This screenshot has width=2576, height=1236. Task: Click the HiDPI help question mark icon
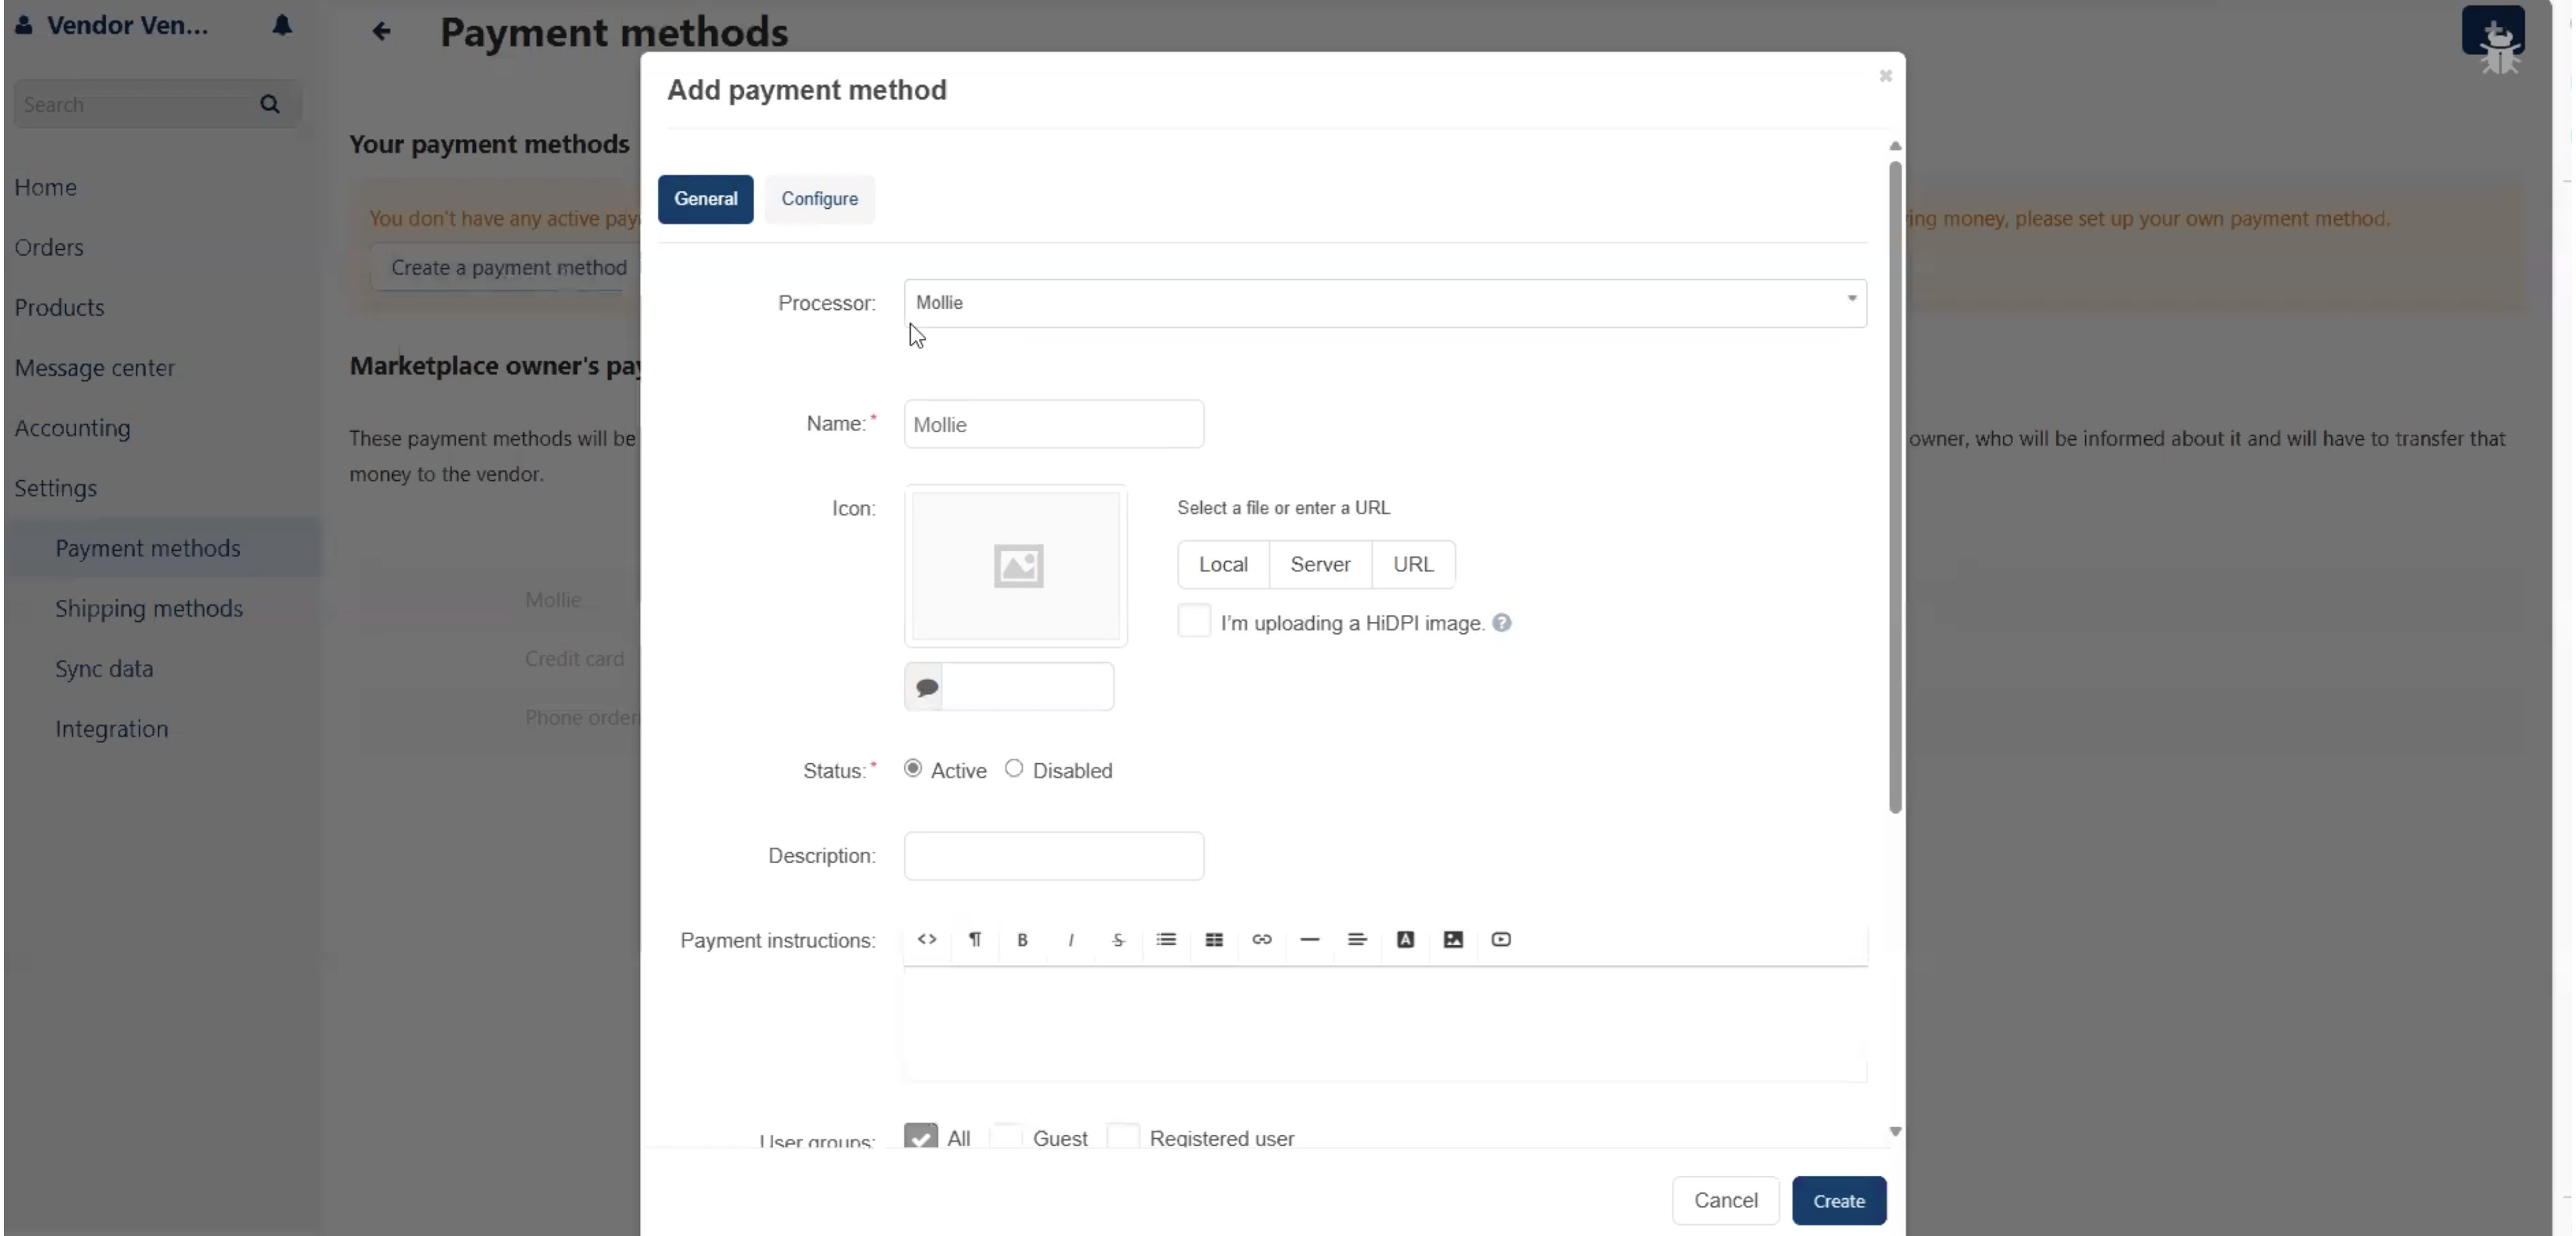(1502, 623)
